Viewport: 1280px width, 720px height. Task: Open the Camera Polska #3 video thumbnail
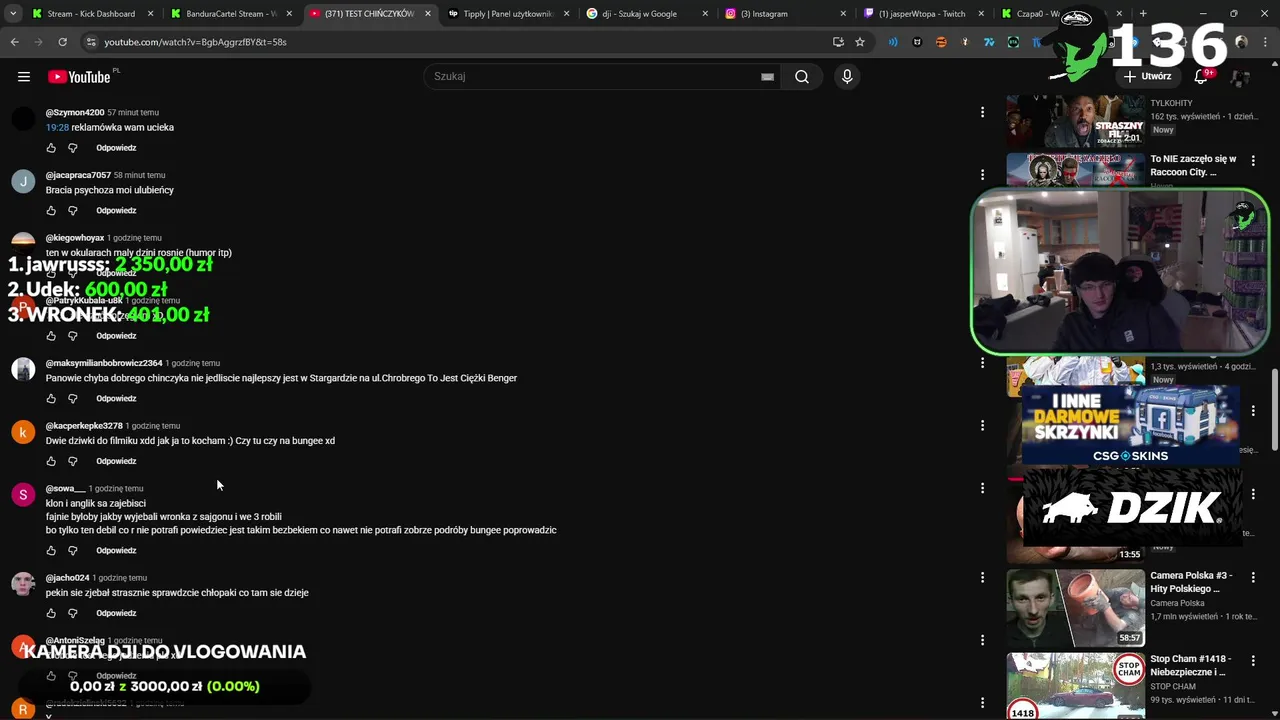pos(1075,608)
